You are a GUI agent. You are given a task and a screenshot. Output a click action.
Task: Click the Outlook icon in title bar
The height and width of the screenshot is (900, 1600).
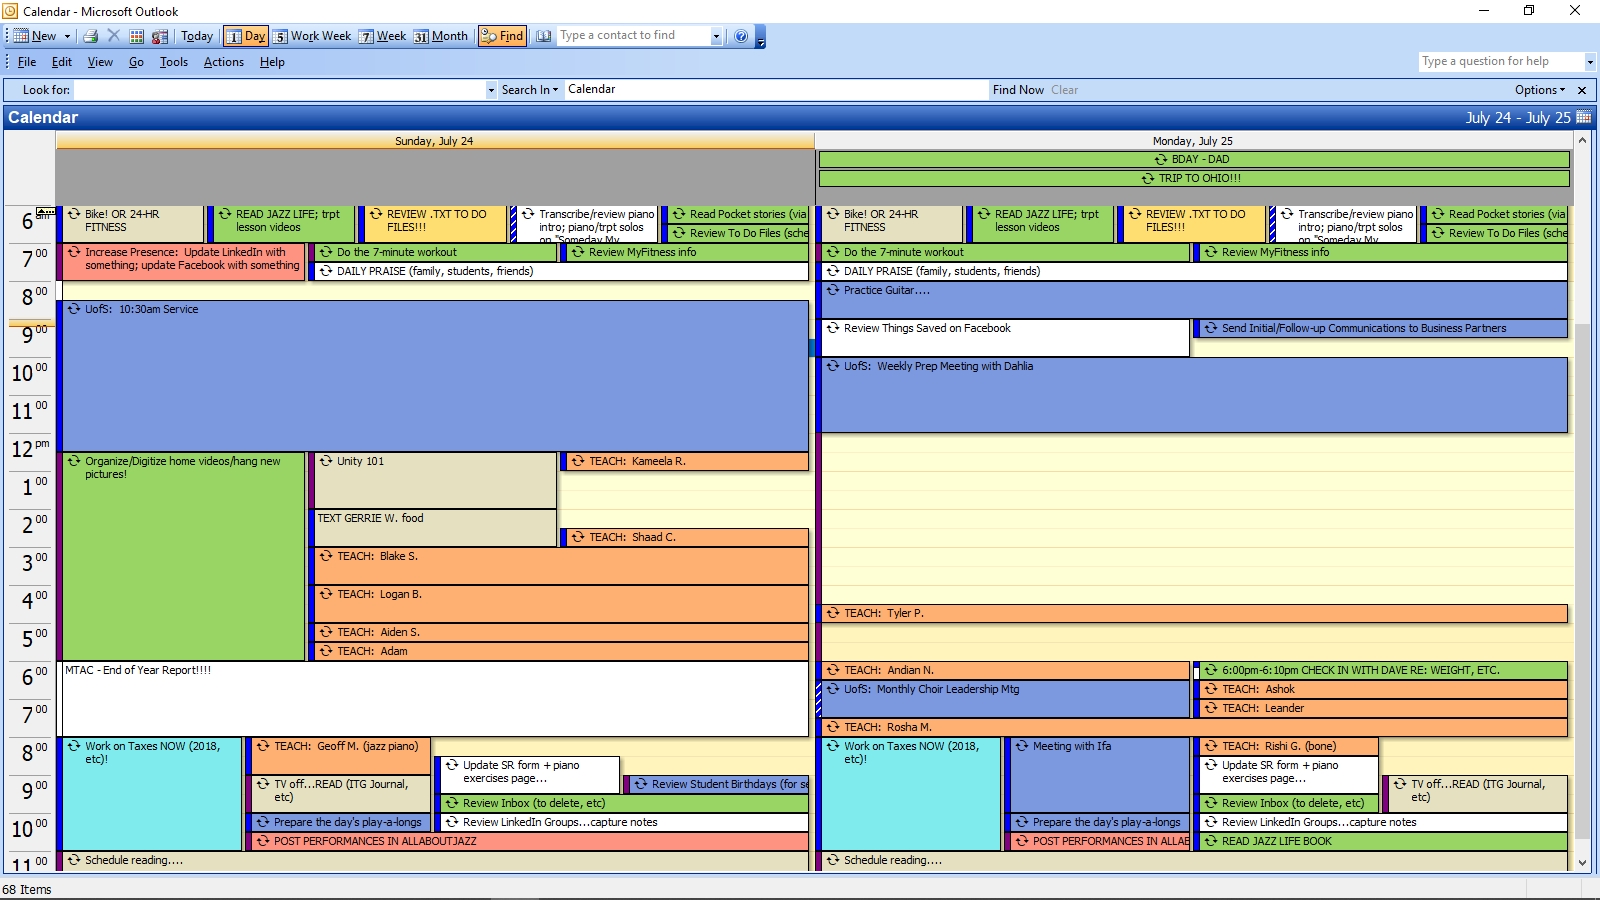11,11
